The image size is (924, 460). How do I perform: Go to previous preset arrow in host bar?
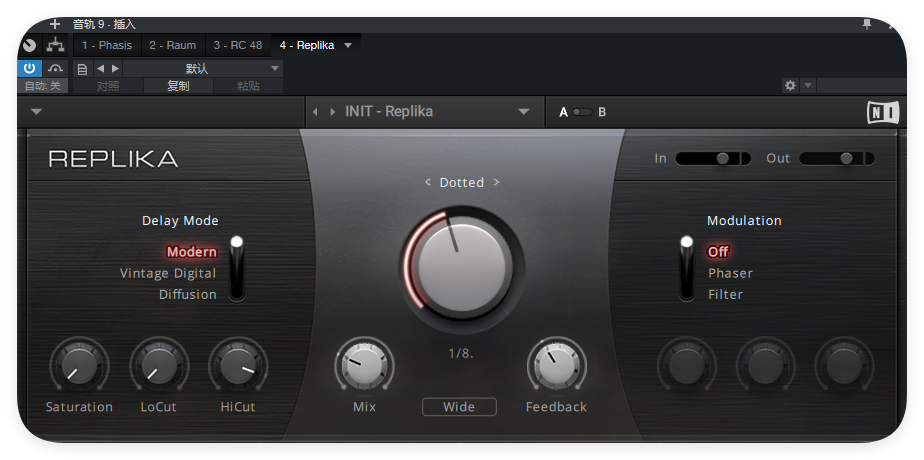[x=100, y=68]
